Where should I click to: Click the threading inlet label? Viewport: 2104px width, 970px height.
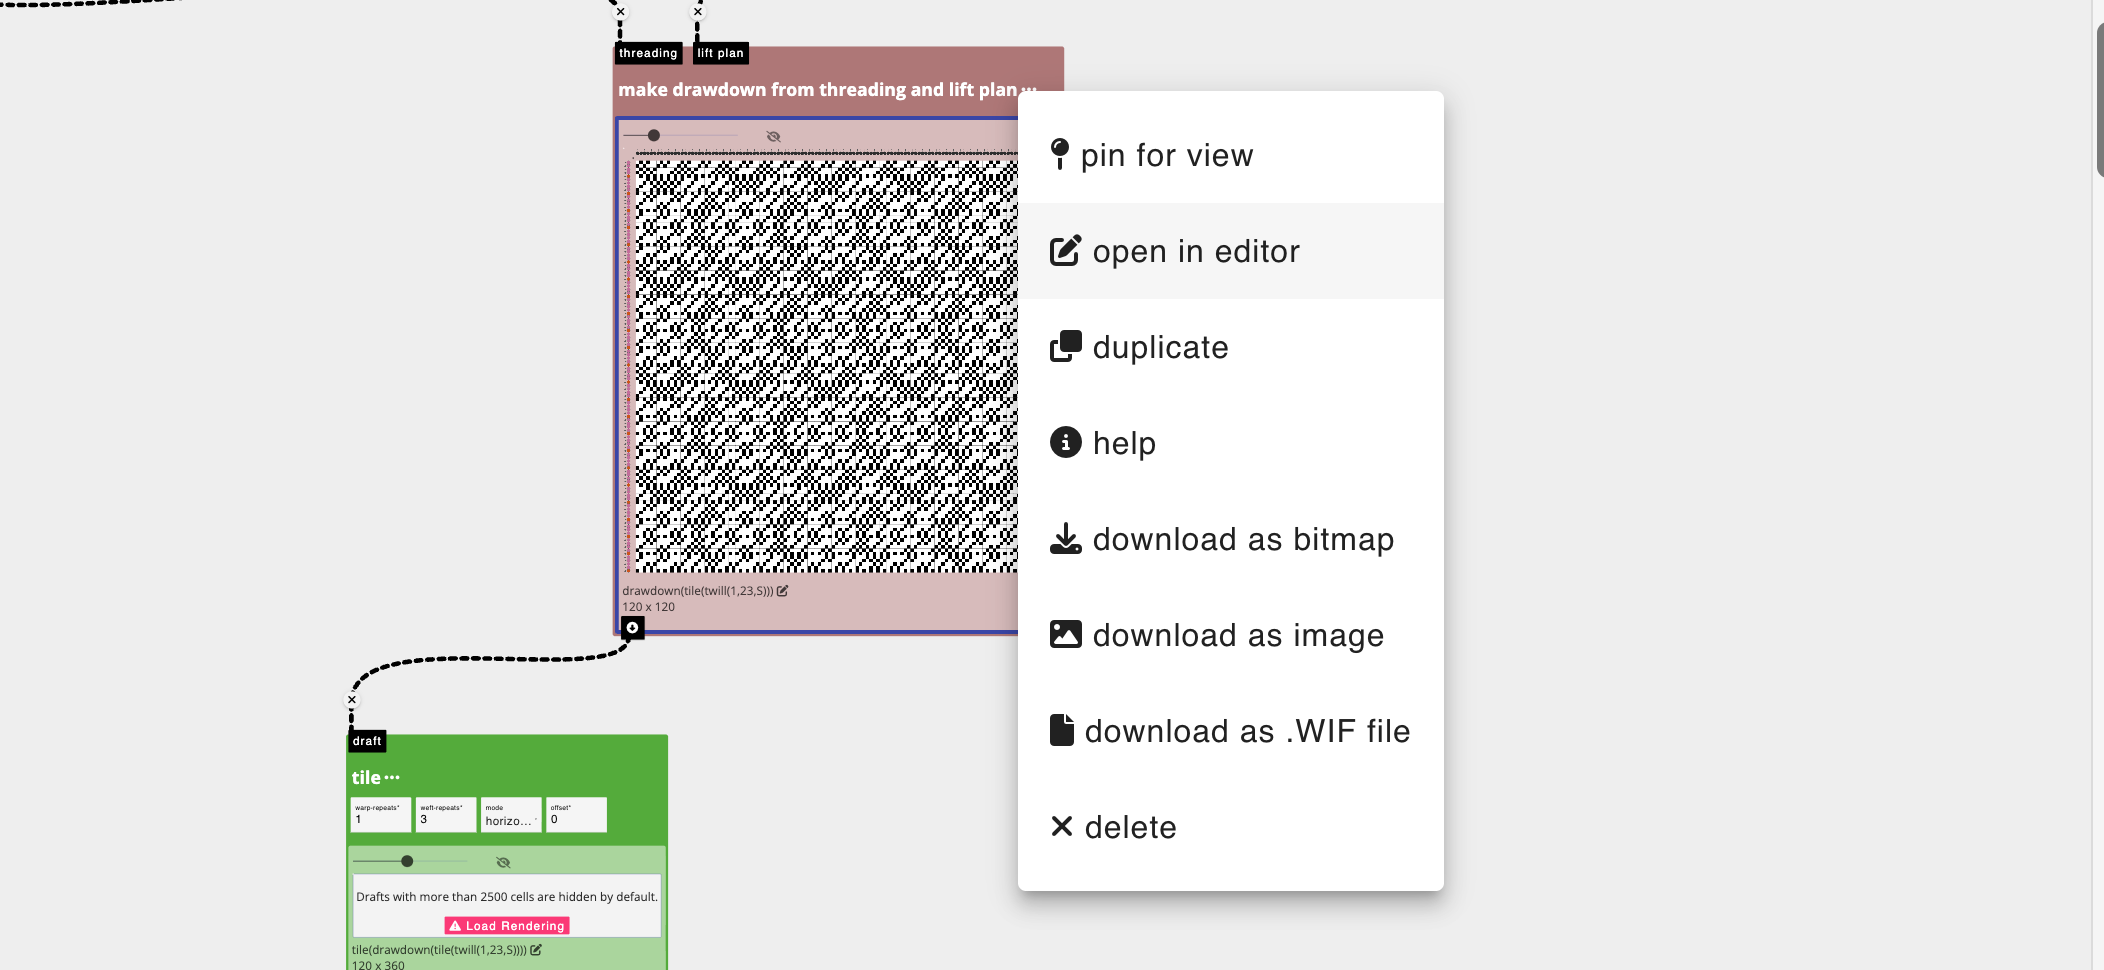pyautogui.click(x=647, y=53)
